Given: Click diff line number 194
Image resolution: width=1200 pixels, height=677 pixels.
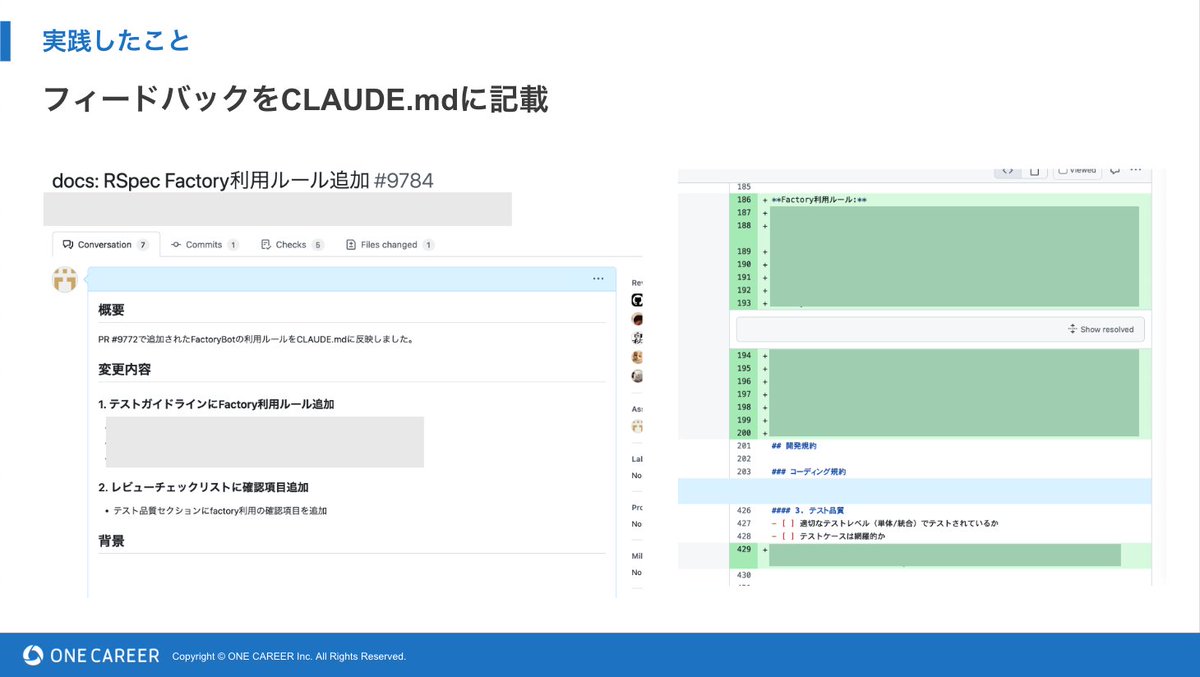Looking at the screenshot, I should 743,355.
